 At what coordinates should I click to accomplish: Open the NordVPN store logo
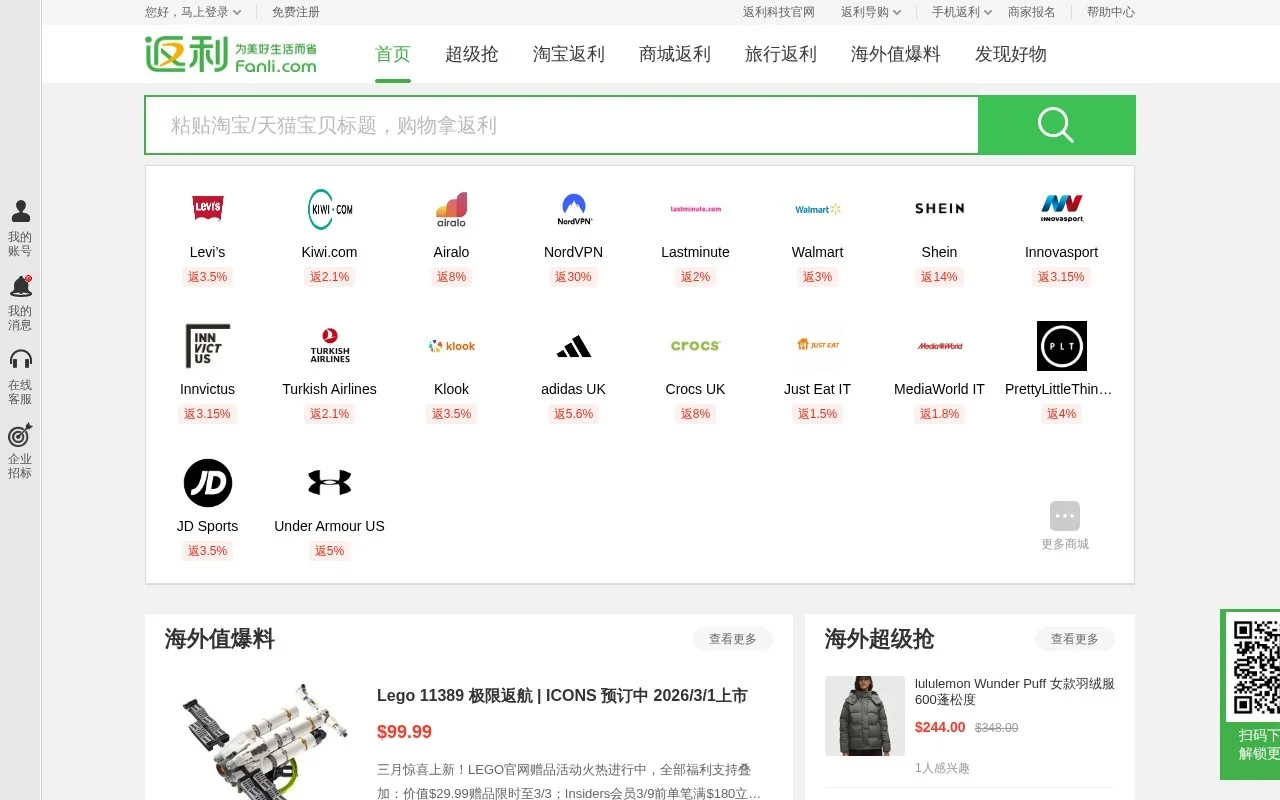tap(573, 209)
